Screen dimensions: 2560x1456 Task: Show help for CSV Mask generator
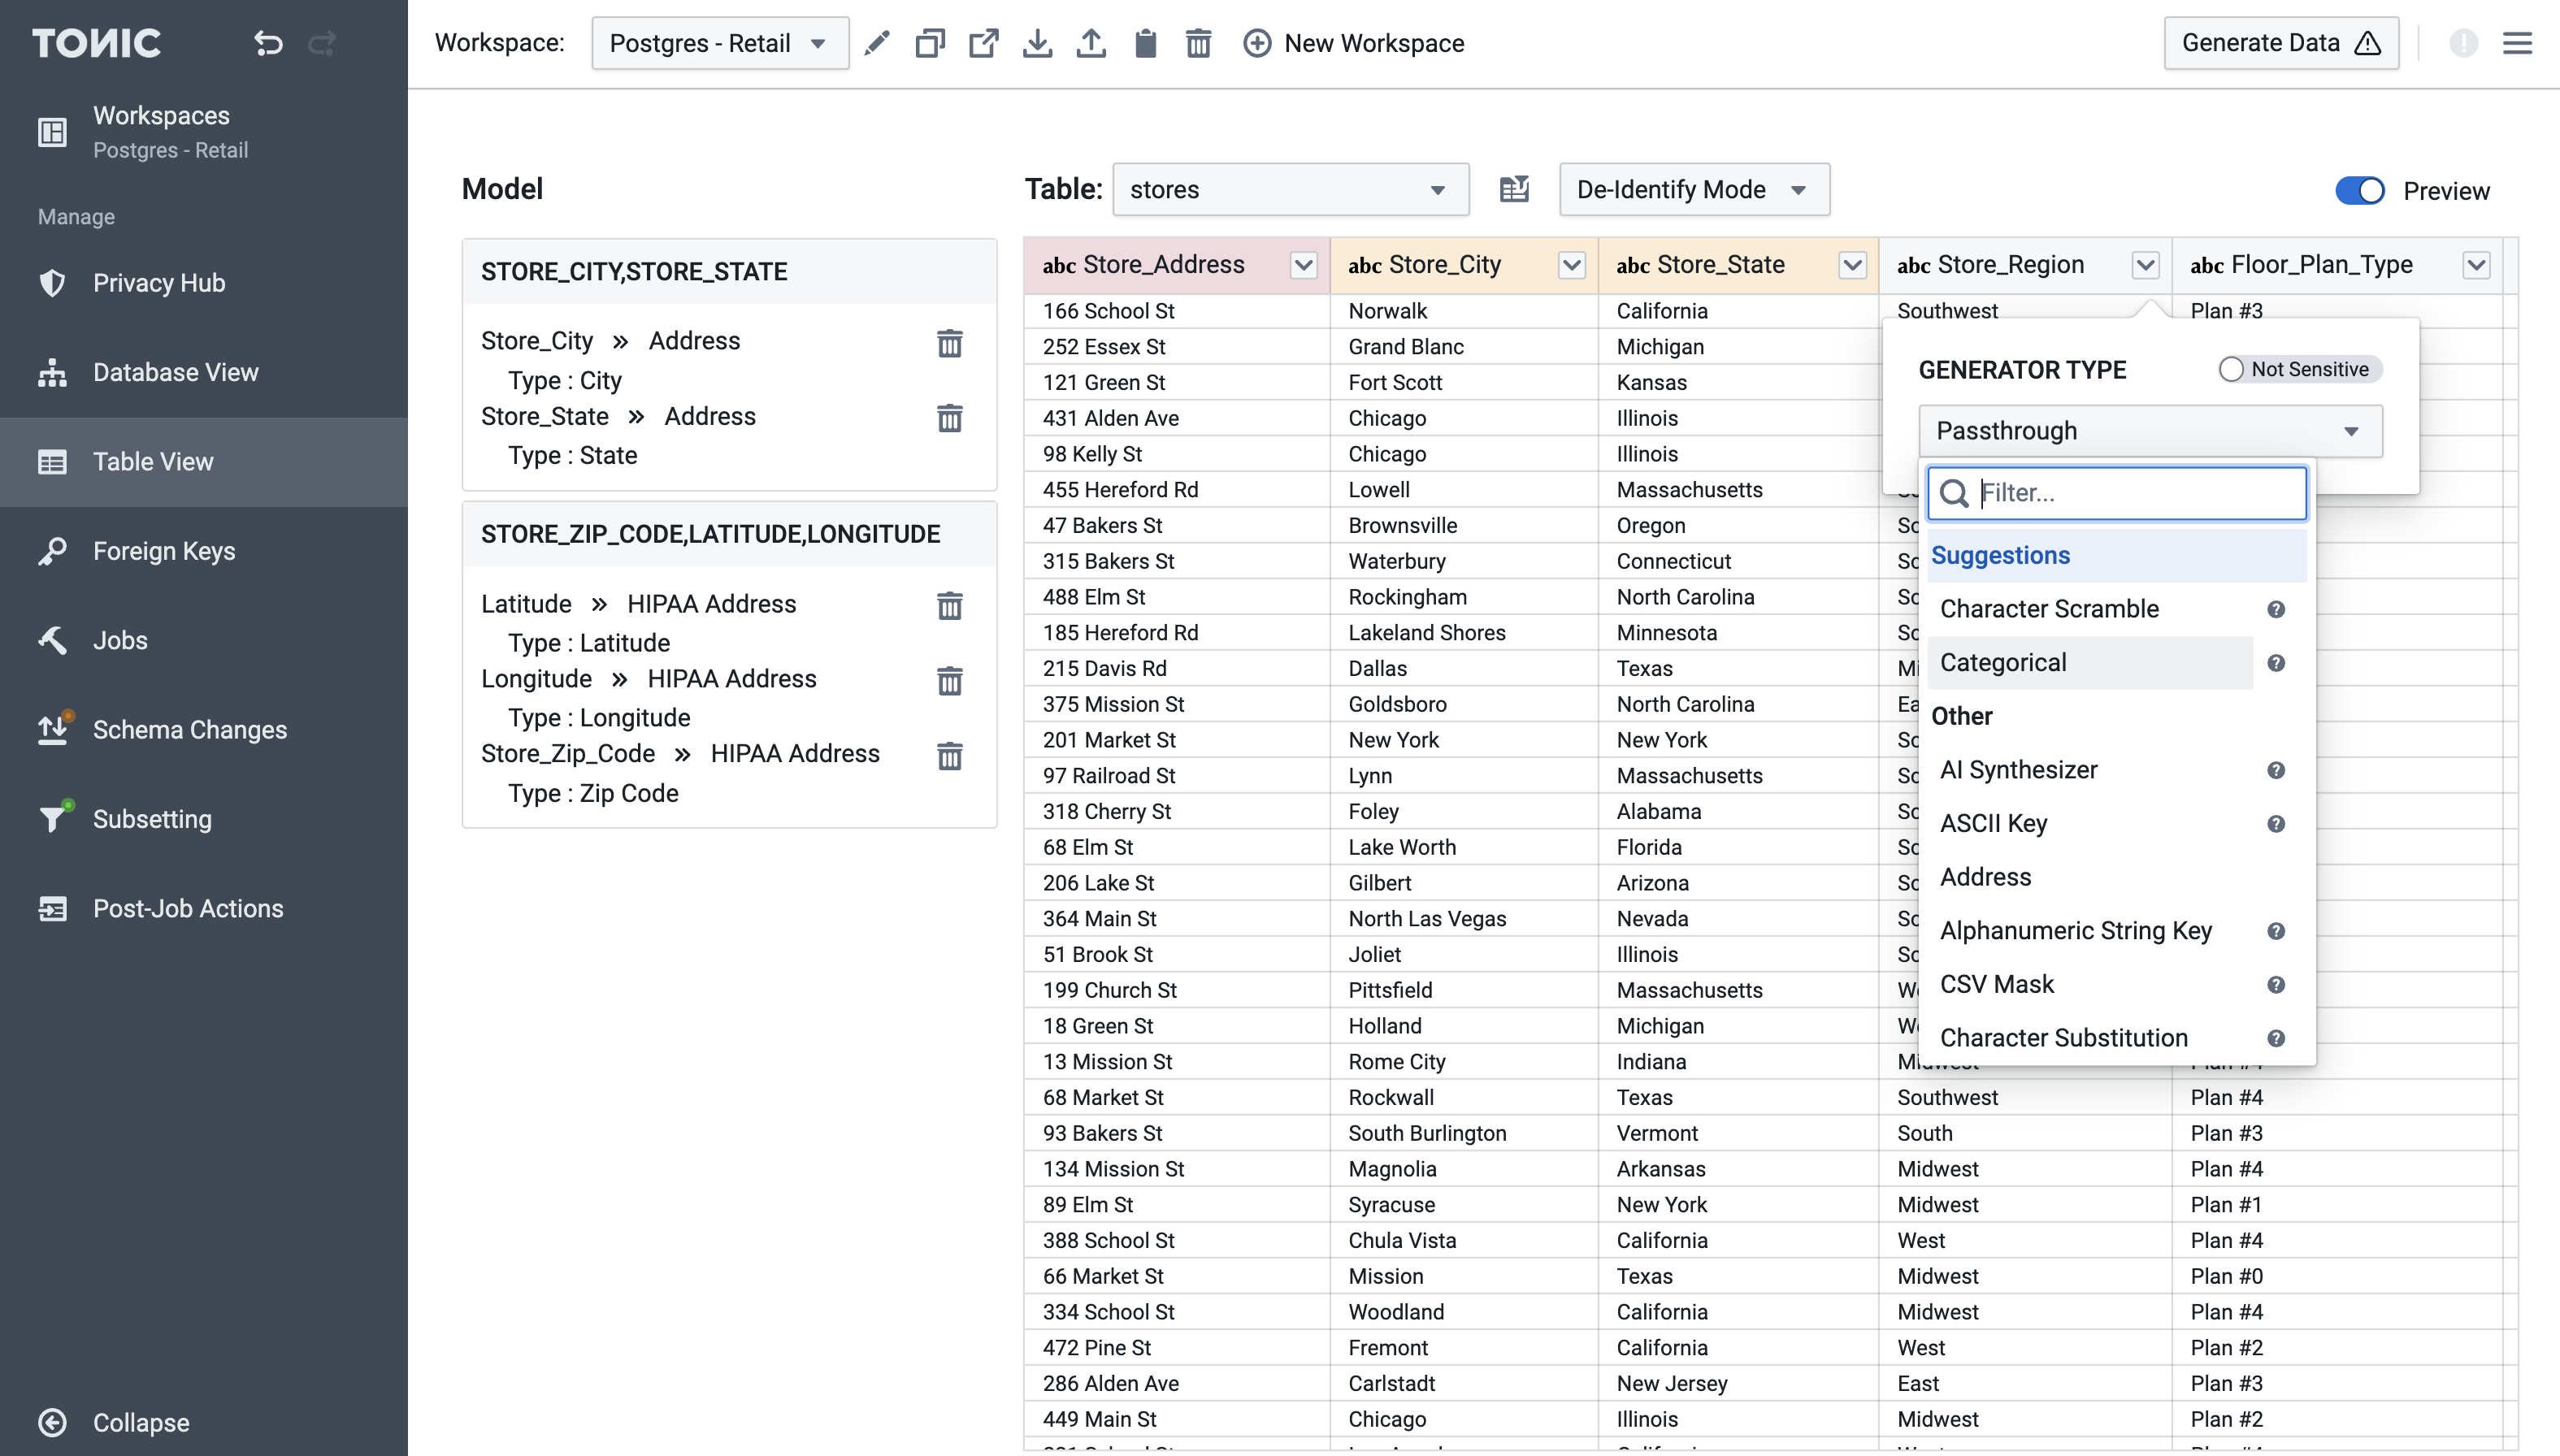2276,985
